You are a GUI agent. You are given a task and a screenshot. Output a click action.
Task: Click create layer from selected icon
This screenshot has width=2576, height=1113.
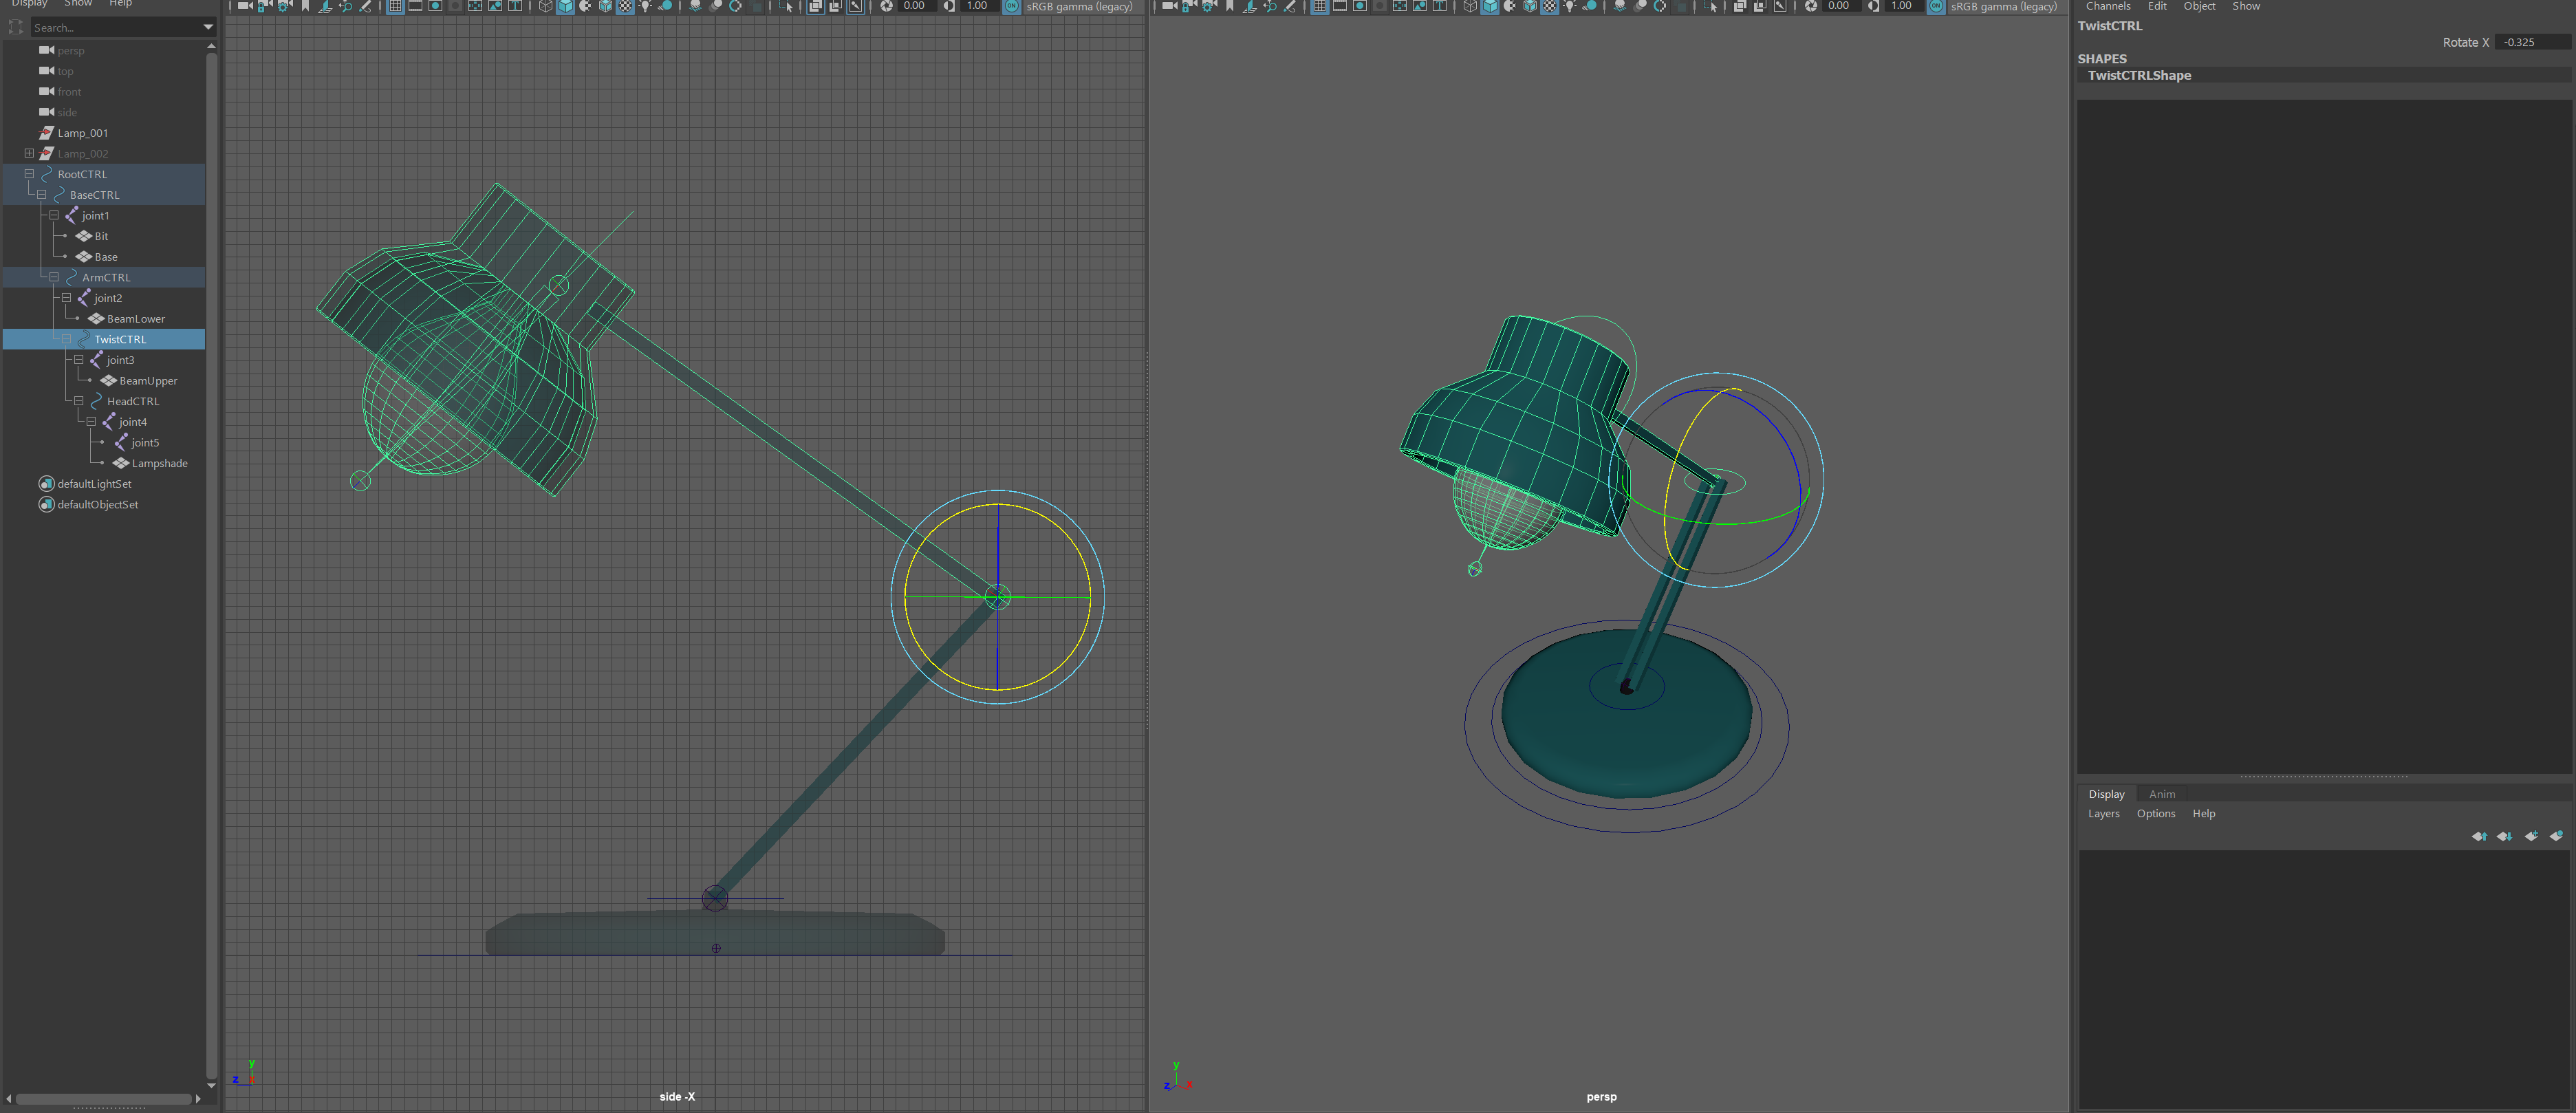(x=2556, y=836)
